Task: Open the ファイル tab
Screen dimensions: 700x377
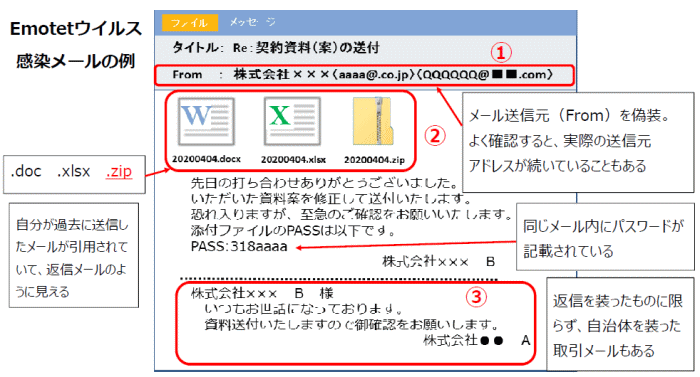Action: coord(190,22)
